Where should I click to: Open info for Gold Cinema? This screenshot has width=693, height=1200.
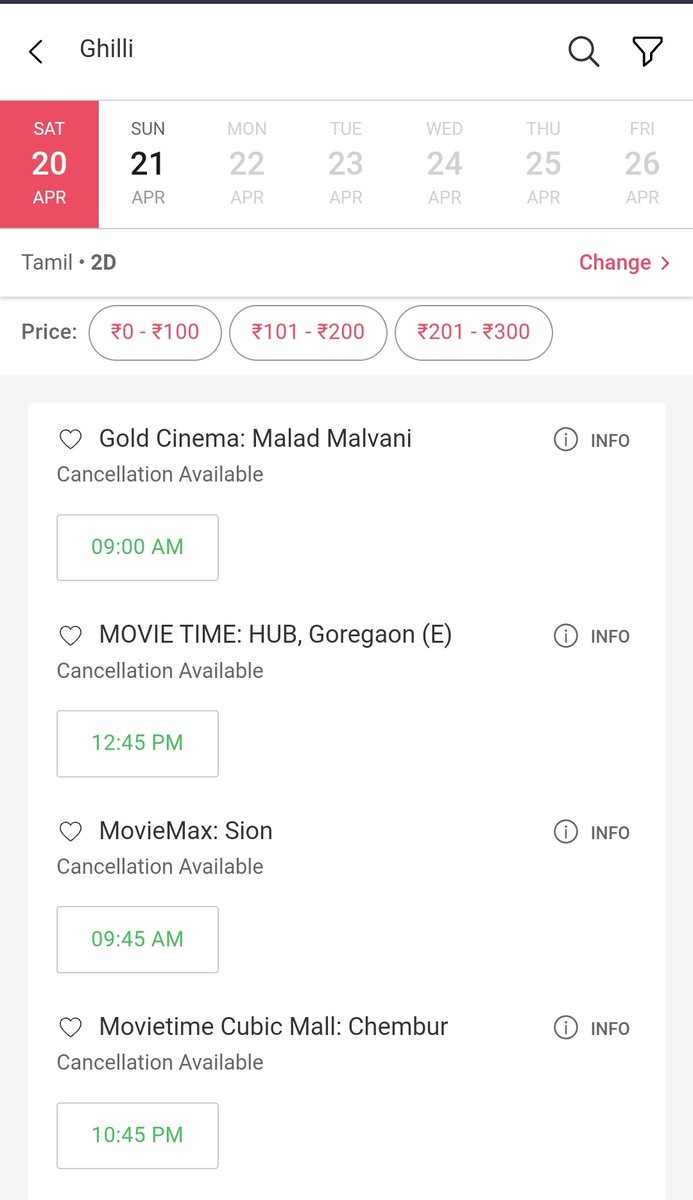pyautogui.click(x=592, y=440)
